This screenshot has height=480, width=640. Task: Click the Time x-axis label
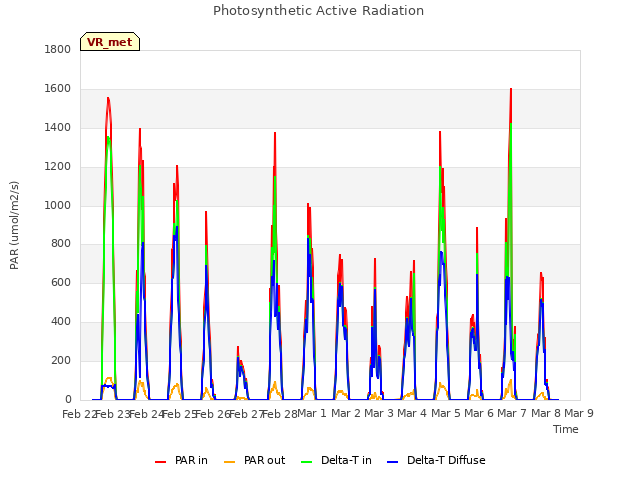tap(566, 429)
